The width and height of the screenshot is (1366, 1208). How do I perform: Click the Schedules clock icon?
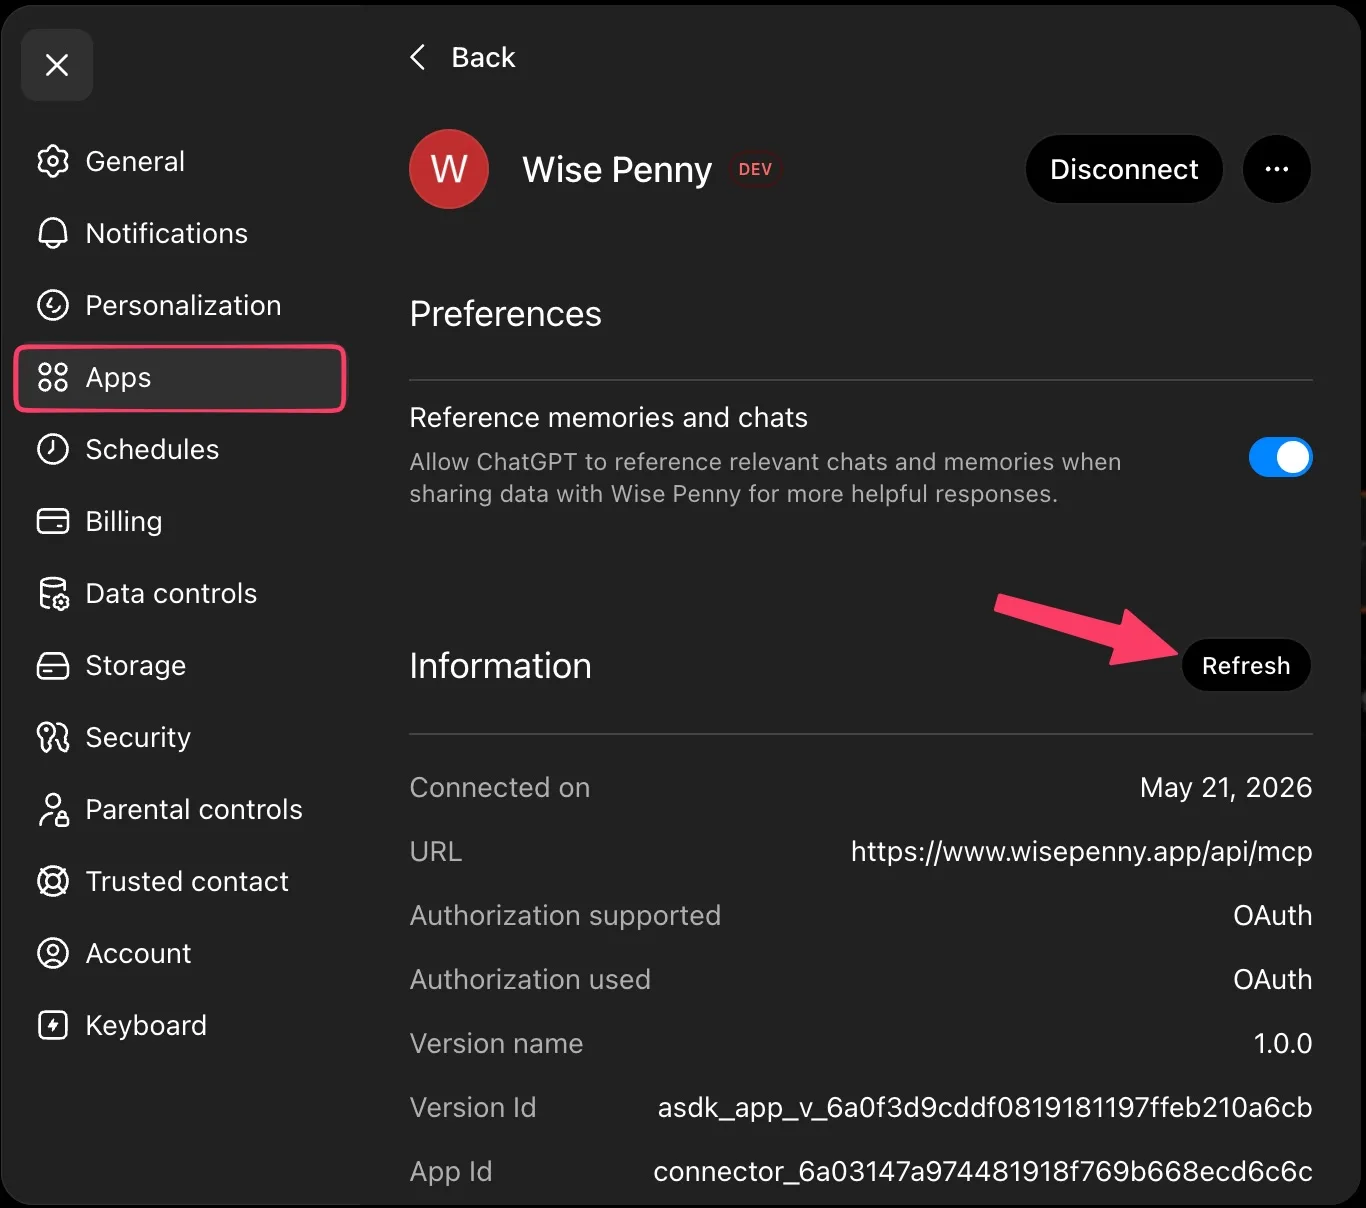[x=53, y=449]
